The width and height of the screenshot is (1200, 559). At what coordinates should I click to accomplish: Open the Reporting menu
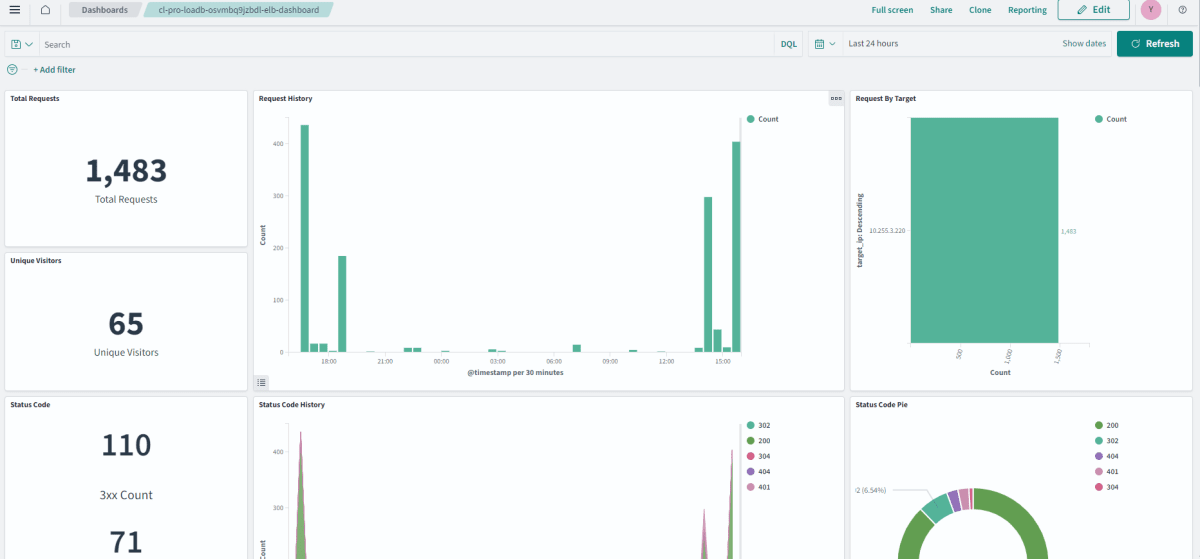click(1027, 10)
